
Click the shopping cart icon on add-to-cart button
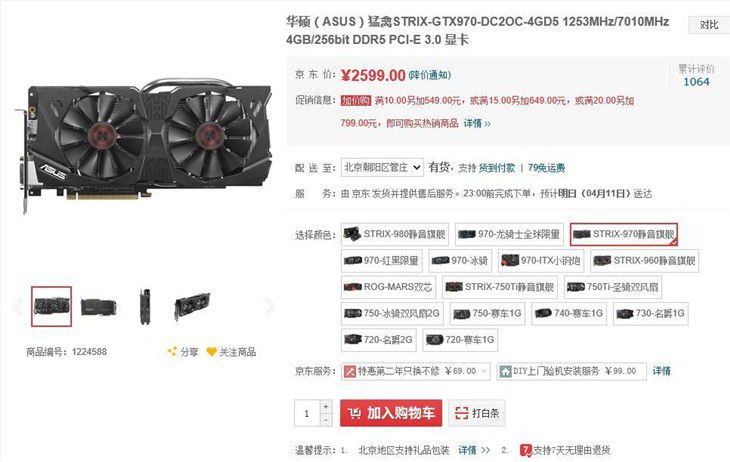point(354,413)
